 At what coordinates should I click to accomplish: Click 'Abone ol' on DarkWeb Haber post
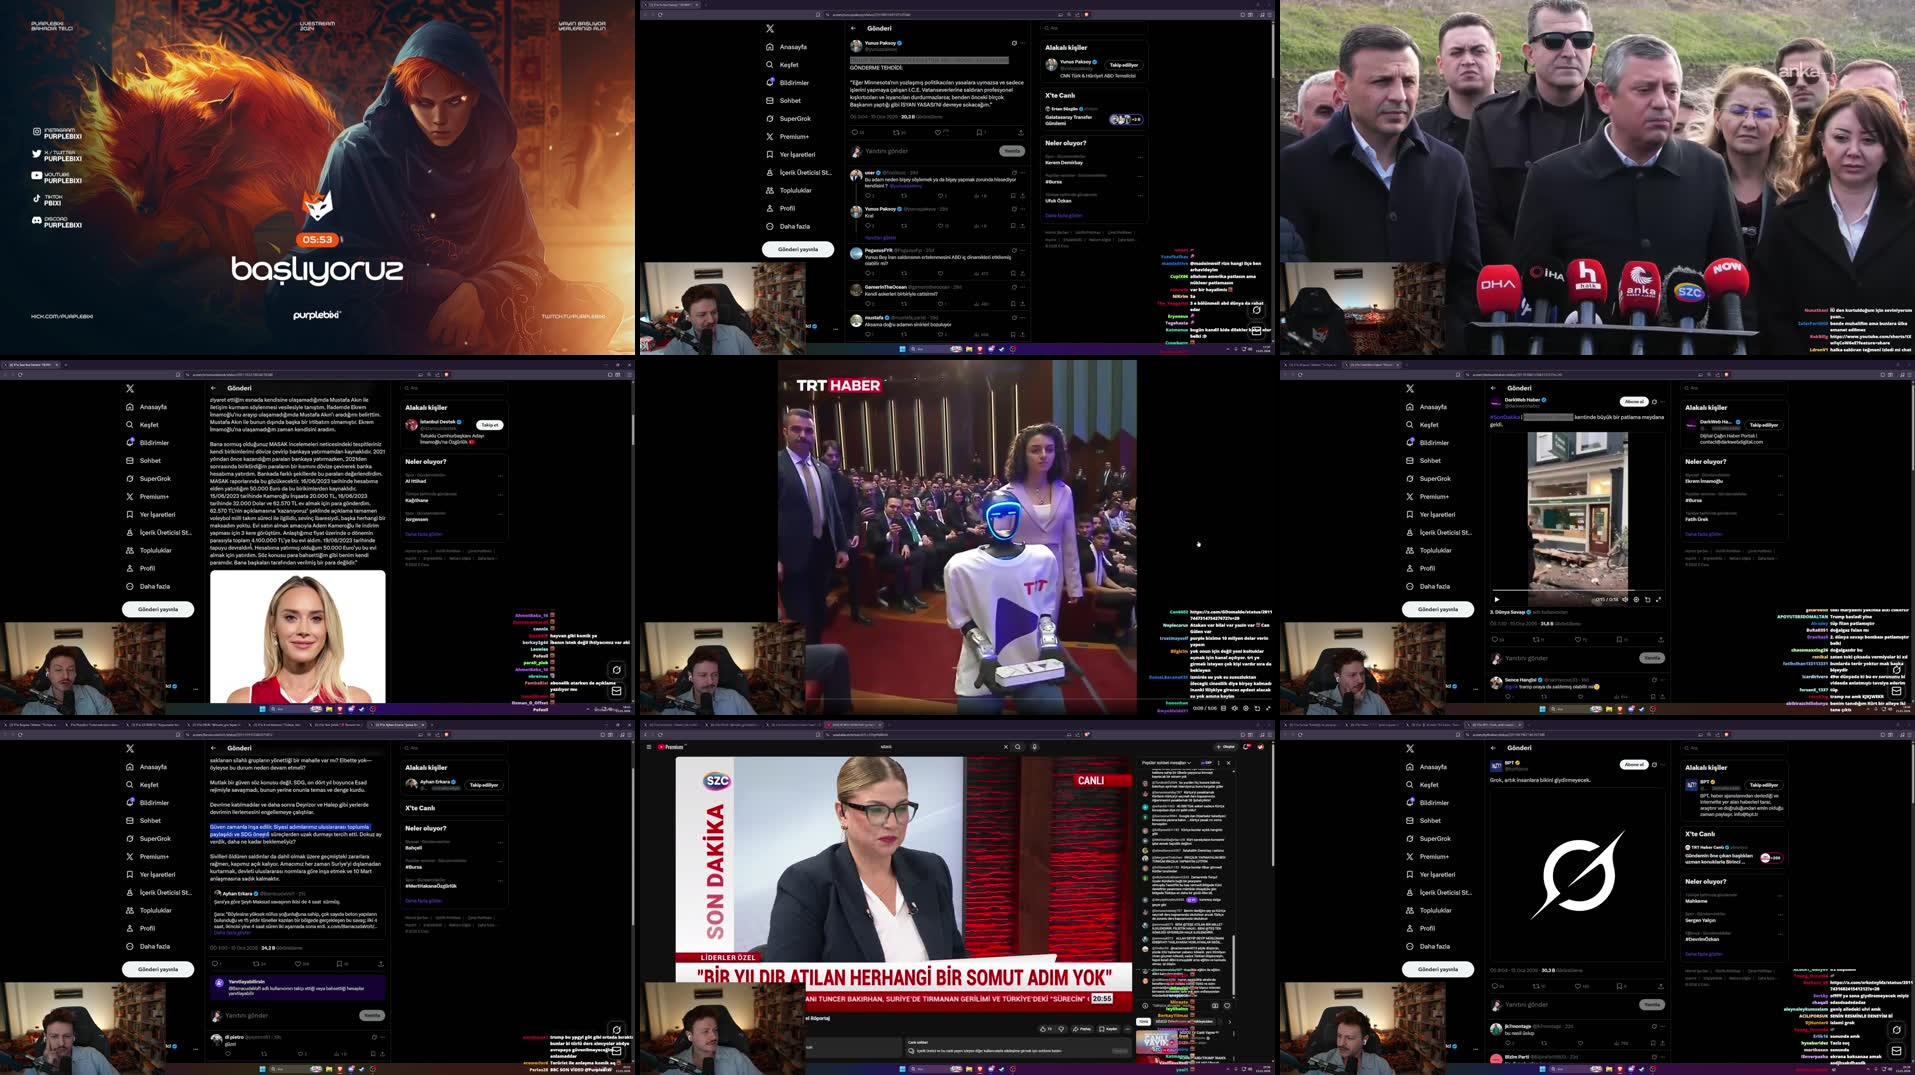1633,402
